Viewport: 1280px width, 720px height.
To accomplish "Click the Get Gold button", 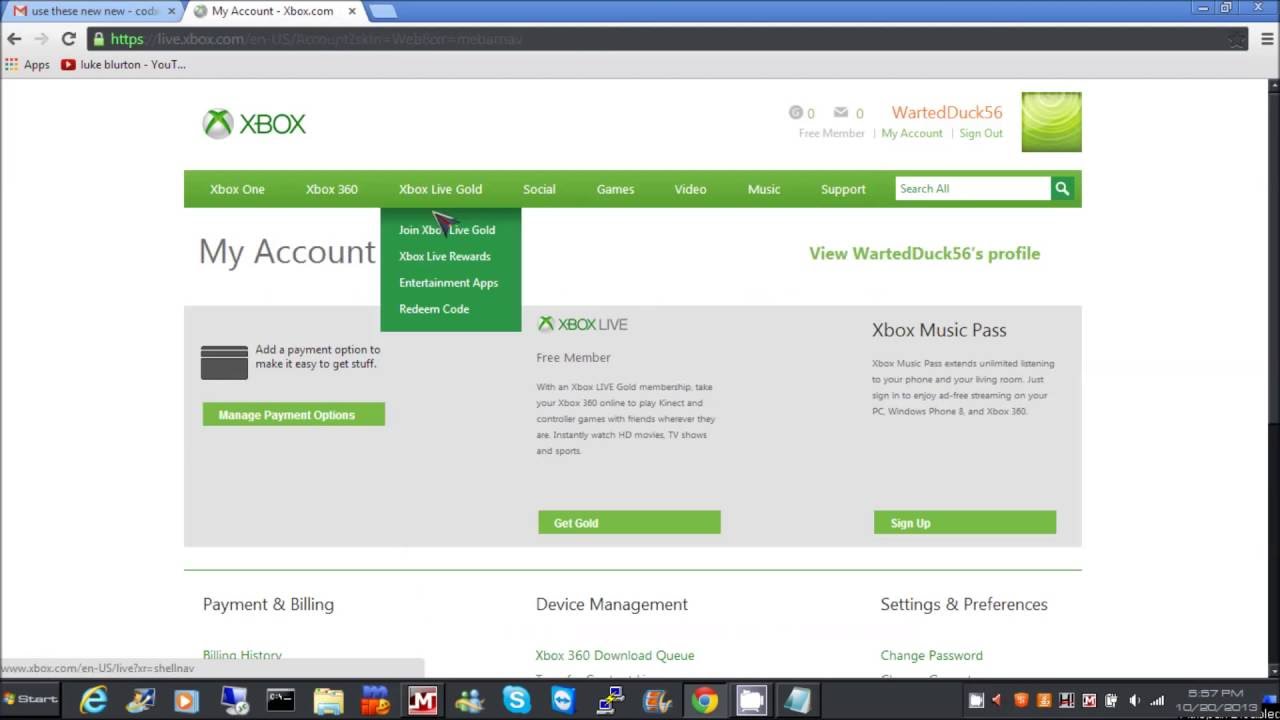I will pos(629,522).
